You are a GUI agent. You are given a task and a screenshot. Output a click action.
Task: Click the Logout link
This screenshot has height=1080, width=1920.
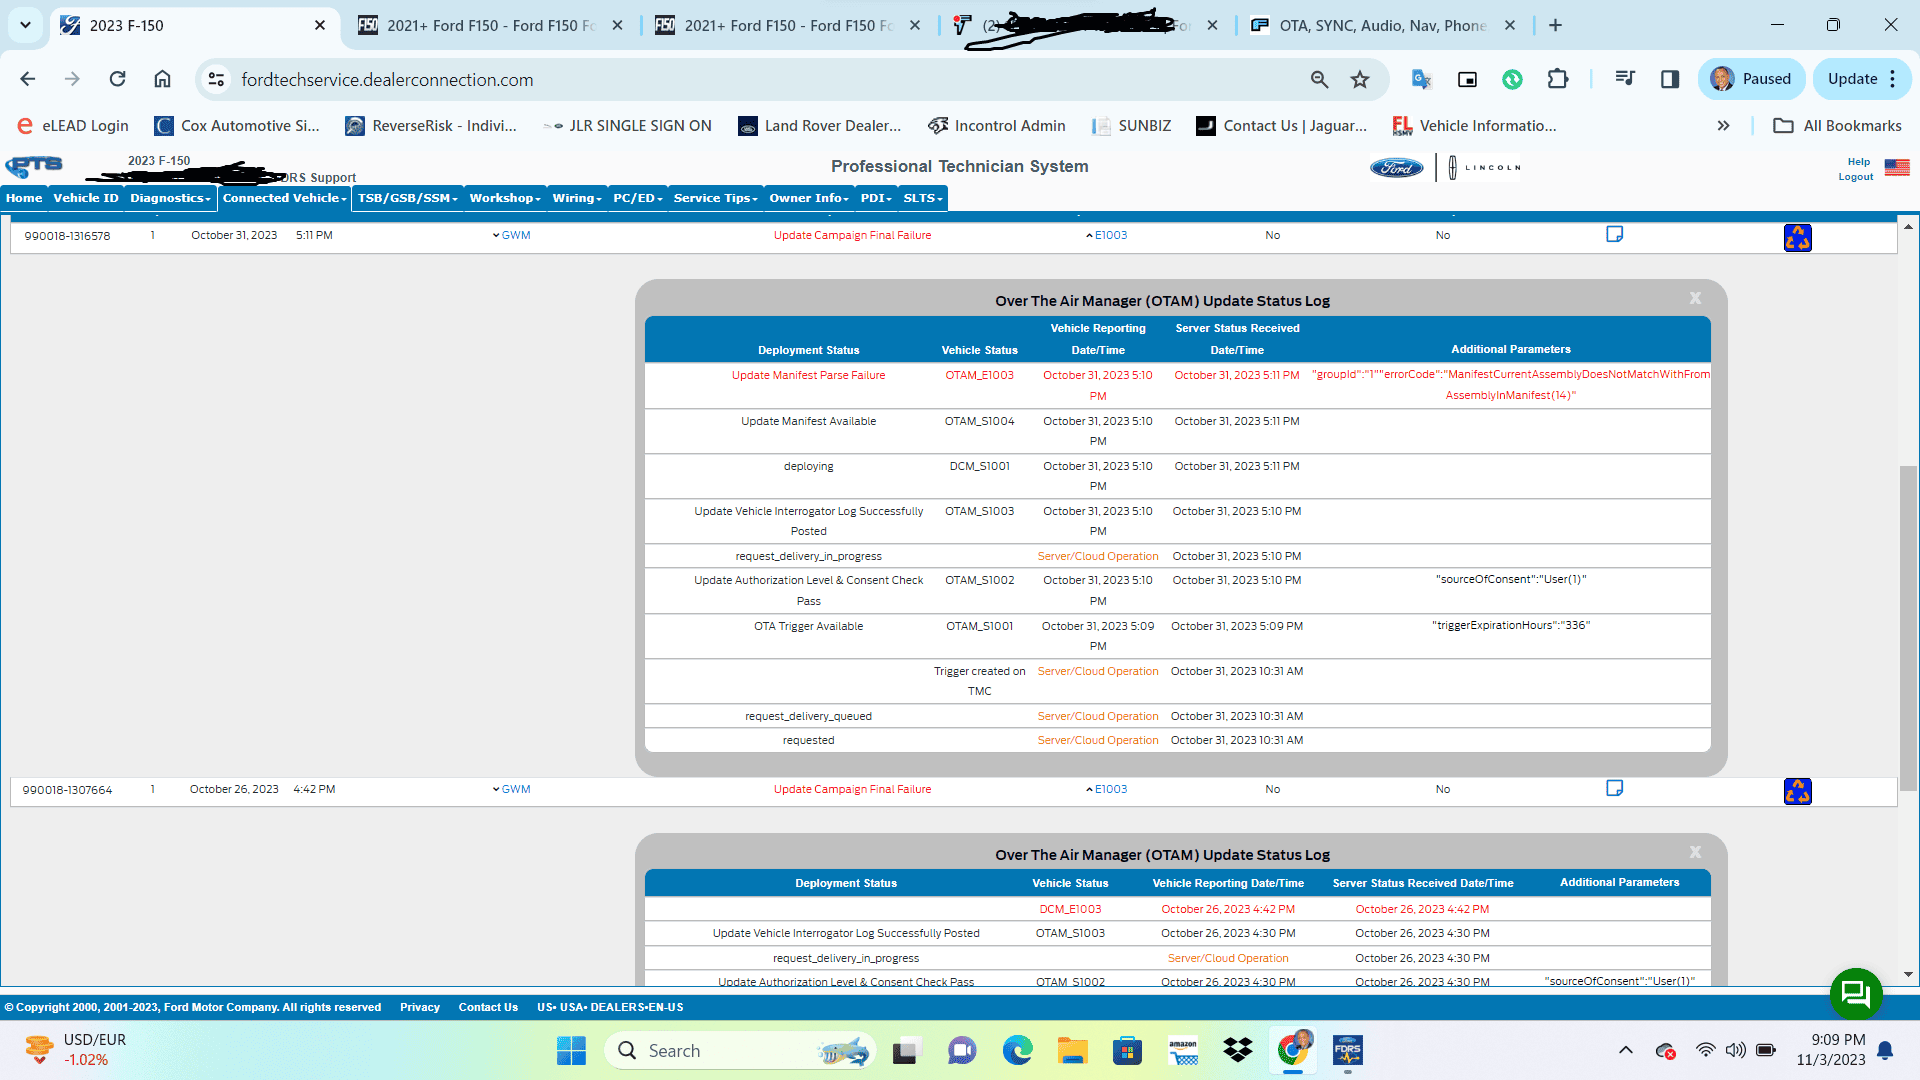tap(1855, 177)
